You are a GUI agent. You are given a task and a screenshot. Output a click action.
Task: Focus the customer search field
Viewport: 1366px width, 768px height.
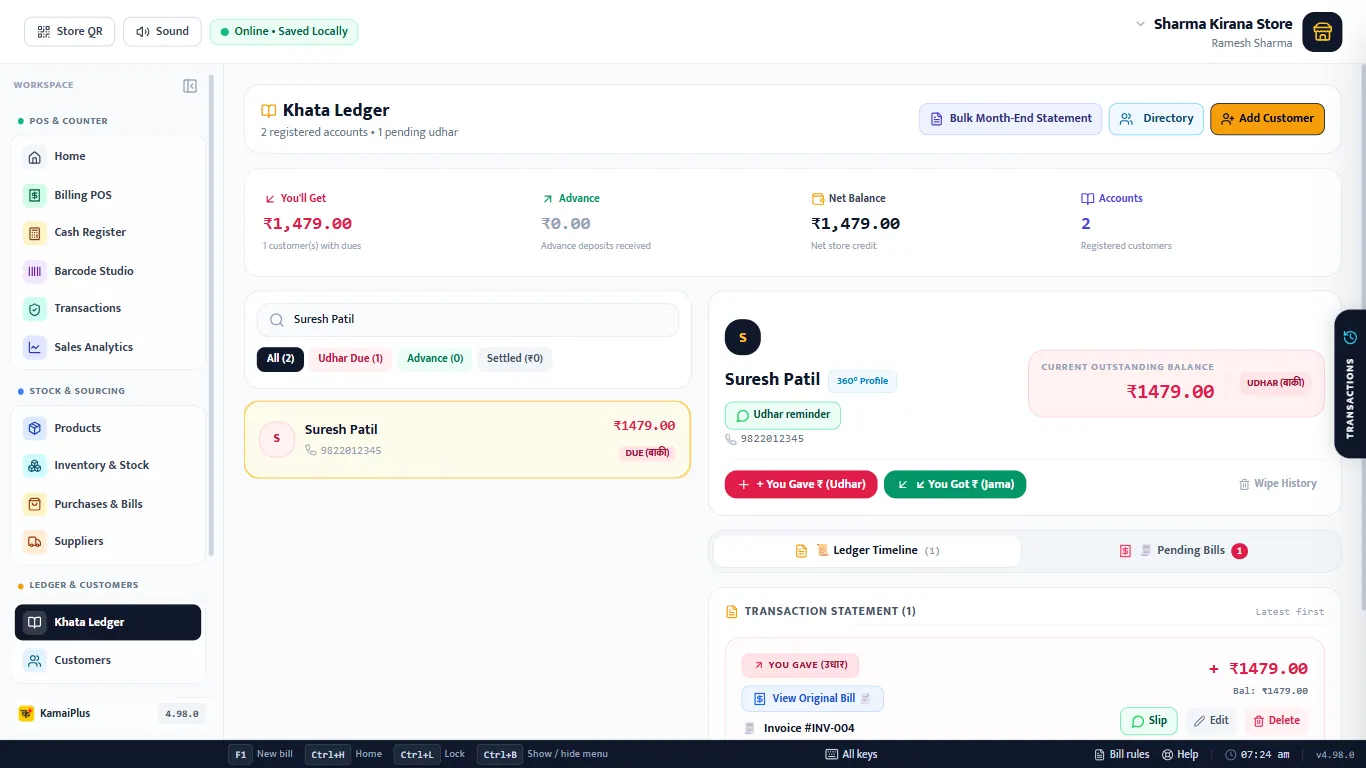tap(468, 320)
